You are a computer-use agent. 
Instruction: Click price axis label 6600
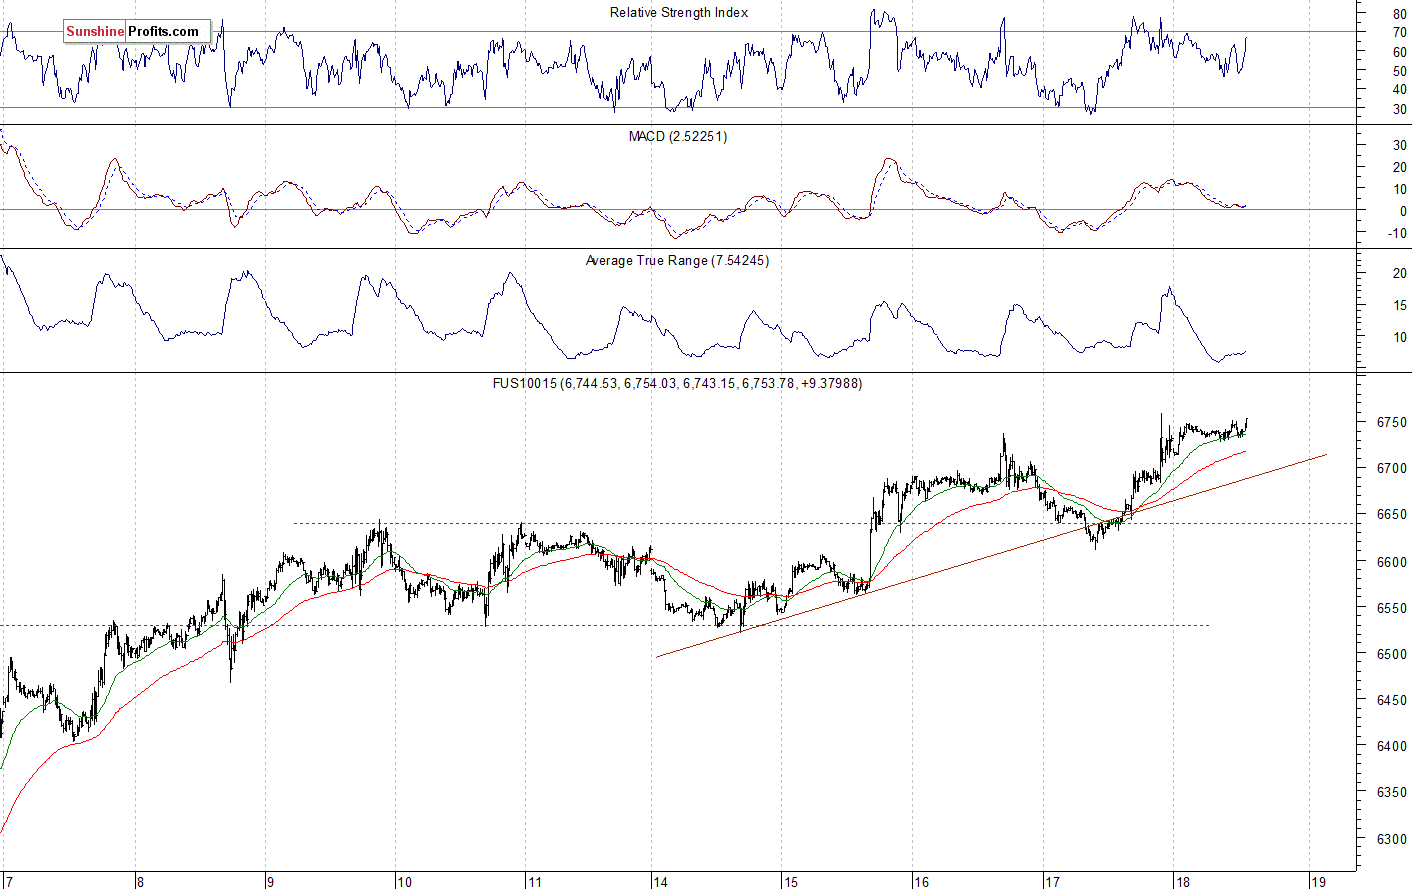(x=1392, y=562)
